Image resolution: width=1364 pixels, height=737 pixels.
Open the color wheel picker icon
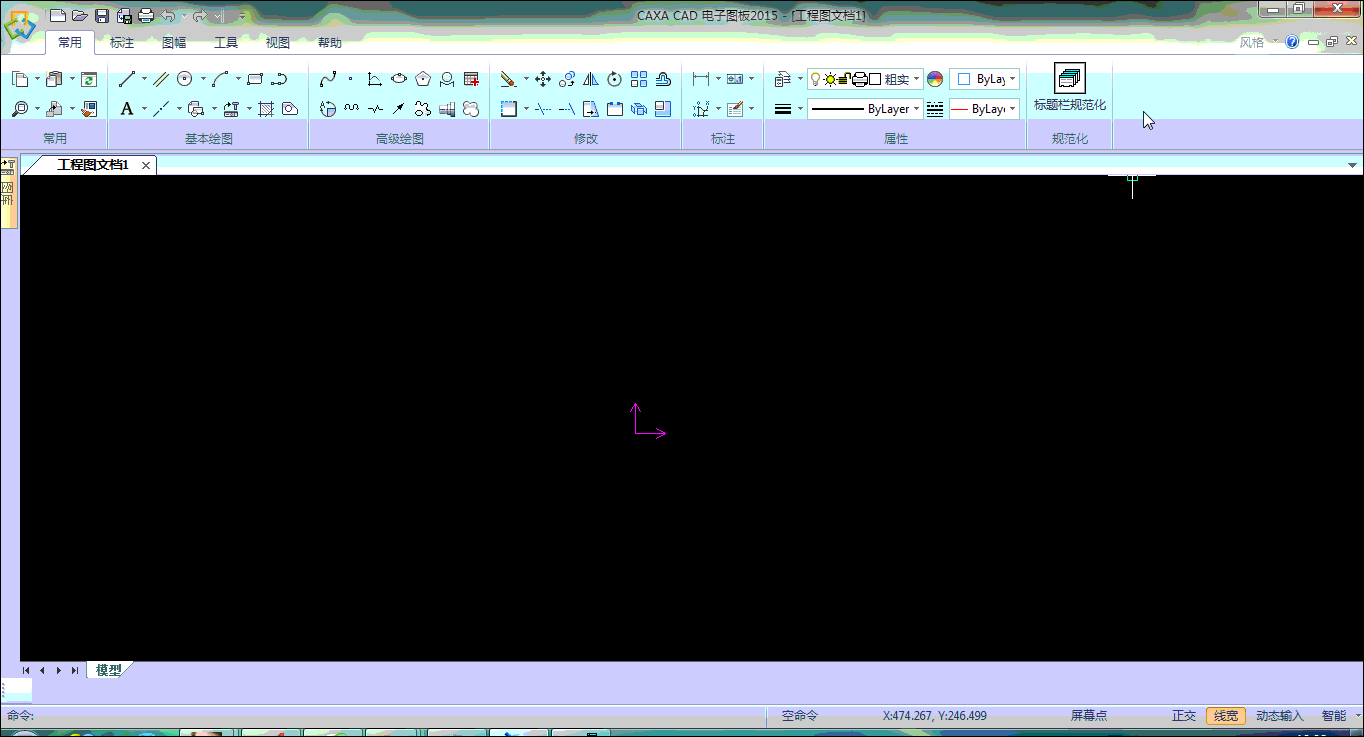[935, 79]
